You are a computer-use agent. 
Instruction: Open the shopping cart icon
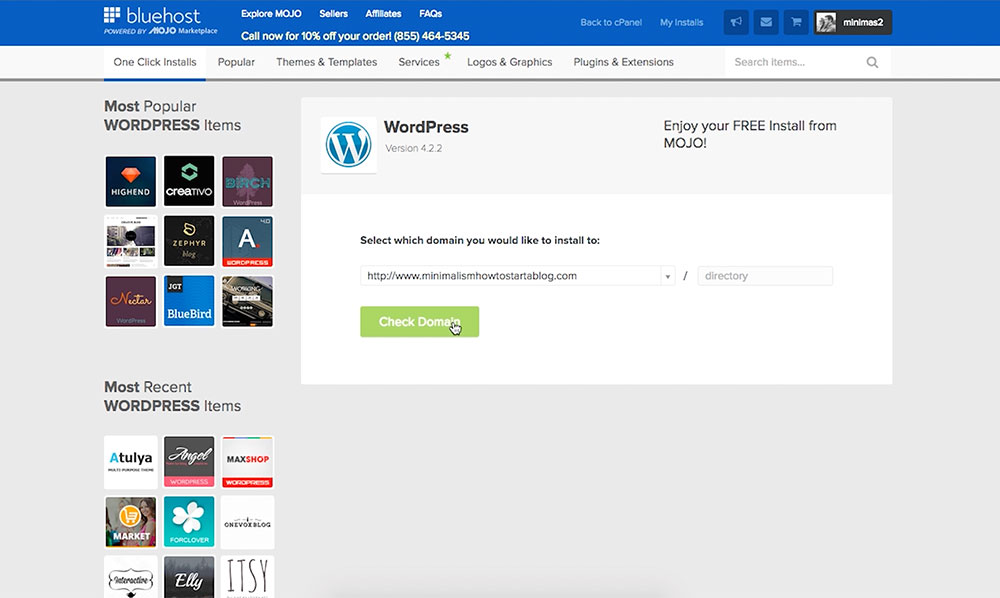(796, 22)
